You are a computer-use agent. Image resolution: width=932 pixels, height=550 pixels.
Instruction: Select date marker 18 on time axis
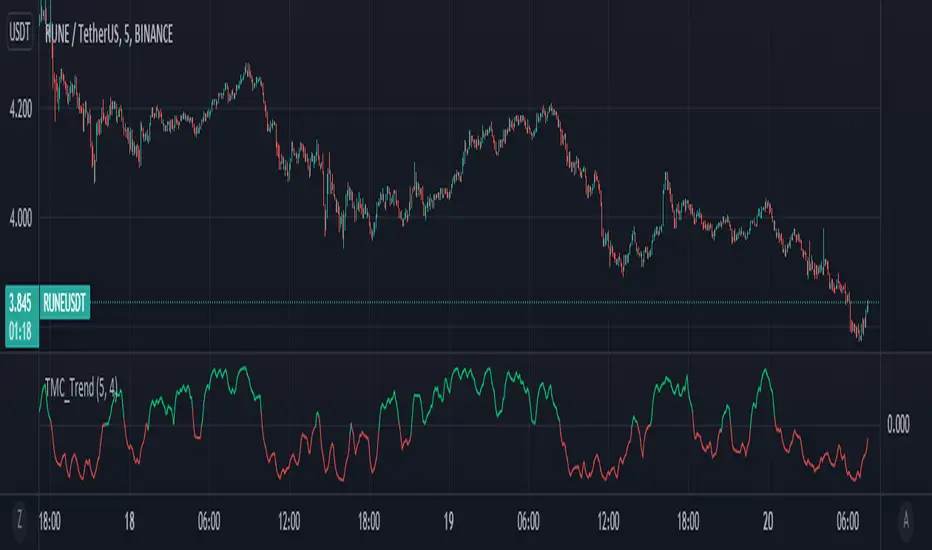click(130, 520)
